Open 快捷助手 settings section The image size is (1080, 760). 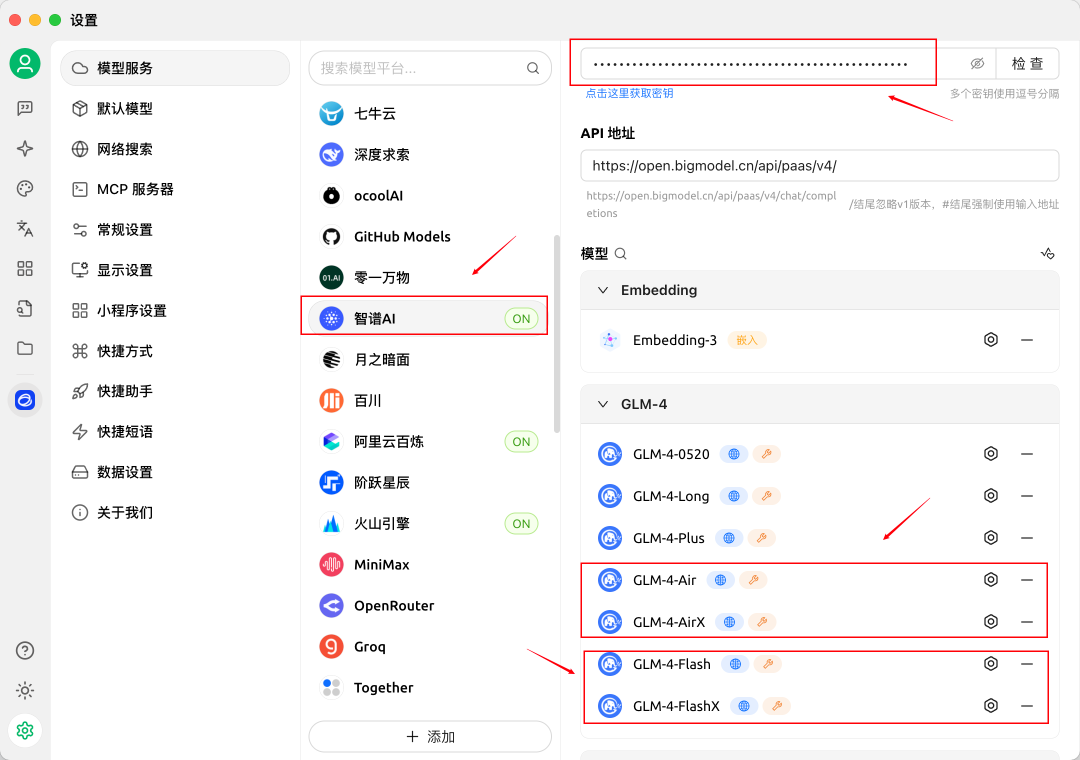pyautogui.click(x=175, y=391)
